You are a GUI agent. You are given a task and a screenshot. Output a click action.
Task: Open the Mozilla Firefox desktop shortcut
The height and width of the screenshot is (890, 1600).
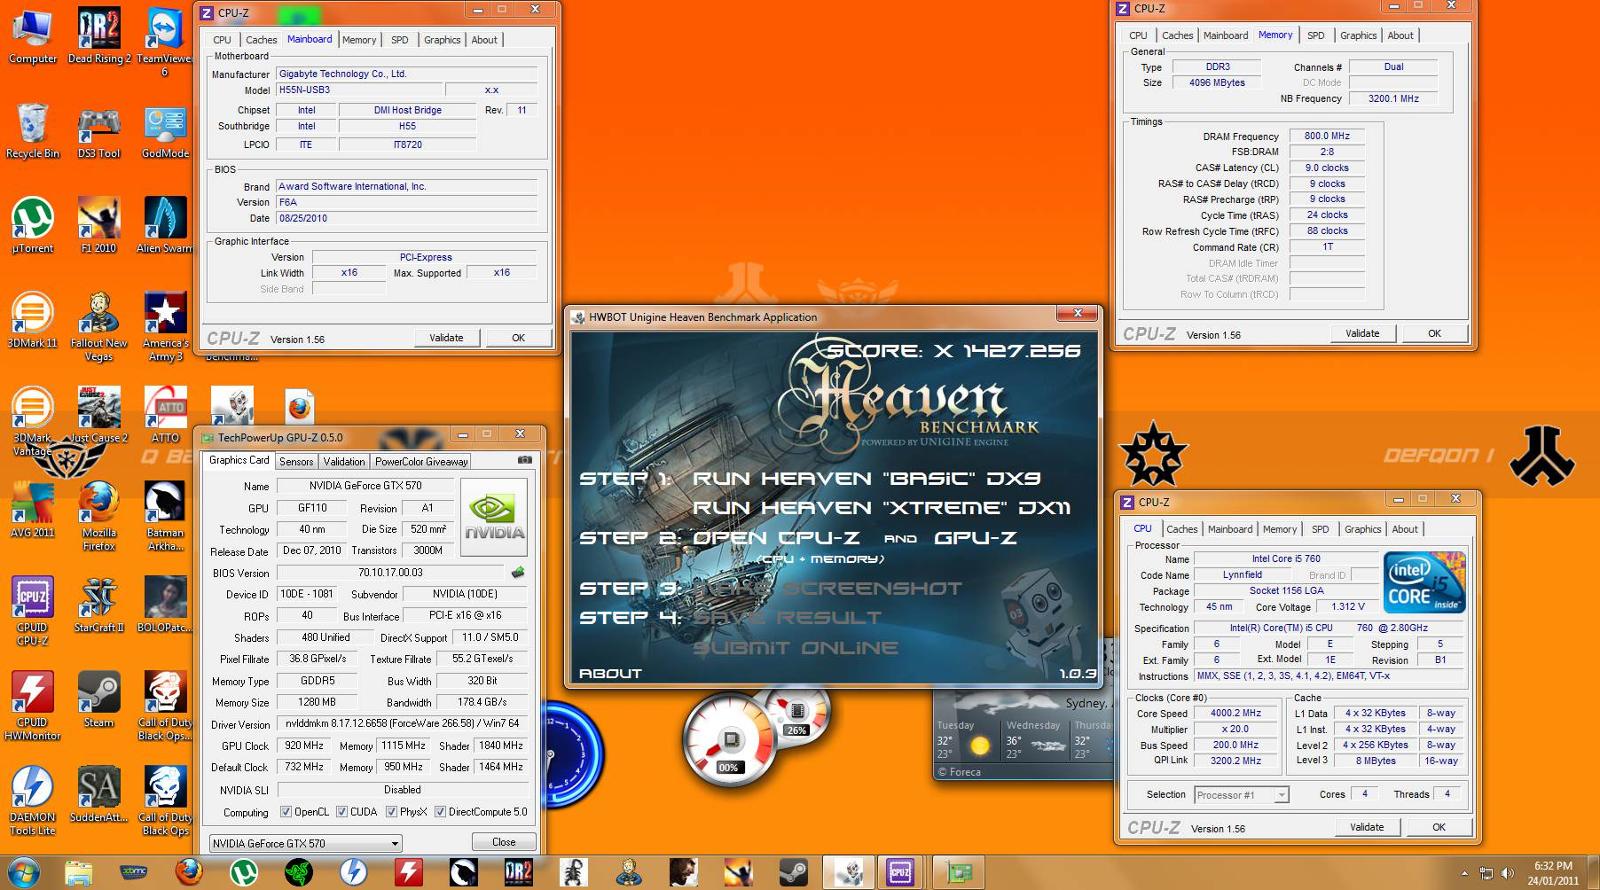(99, 516)
